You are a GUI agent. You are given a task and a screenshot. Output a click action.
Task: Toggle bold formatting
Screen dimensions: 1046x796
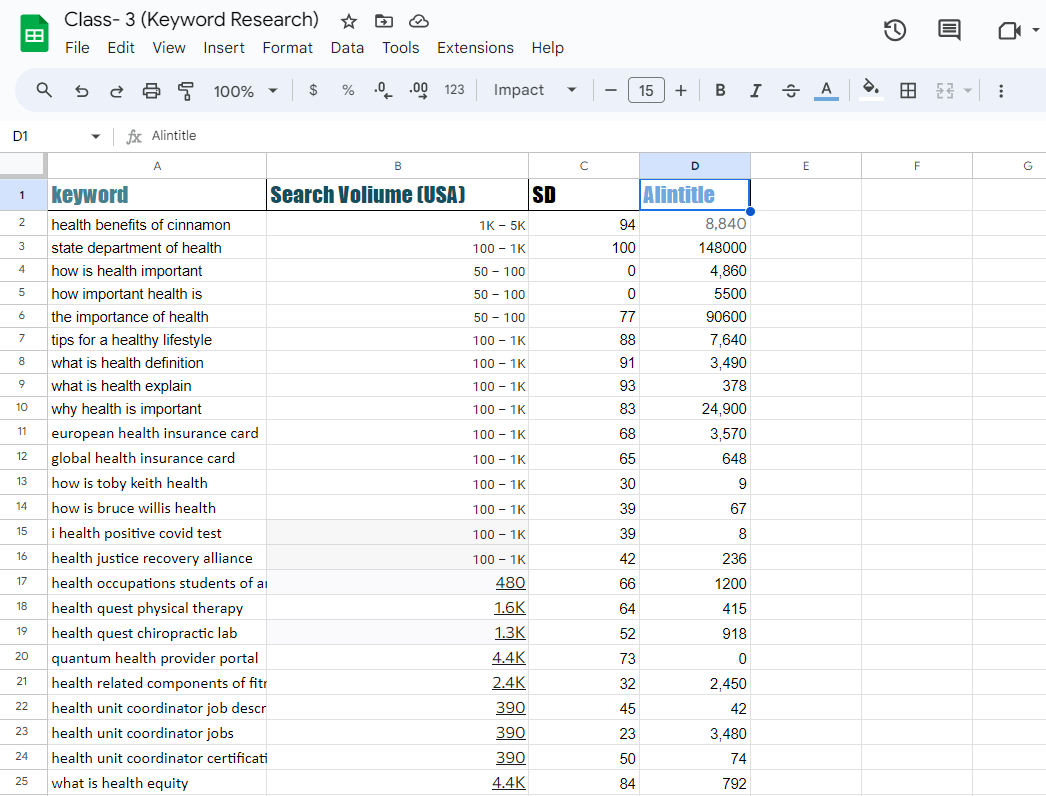point(720,91)
